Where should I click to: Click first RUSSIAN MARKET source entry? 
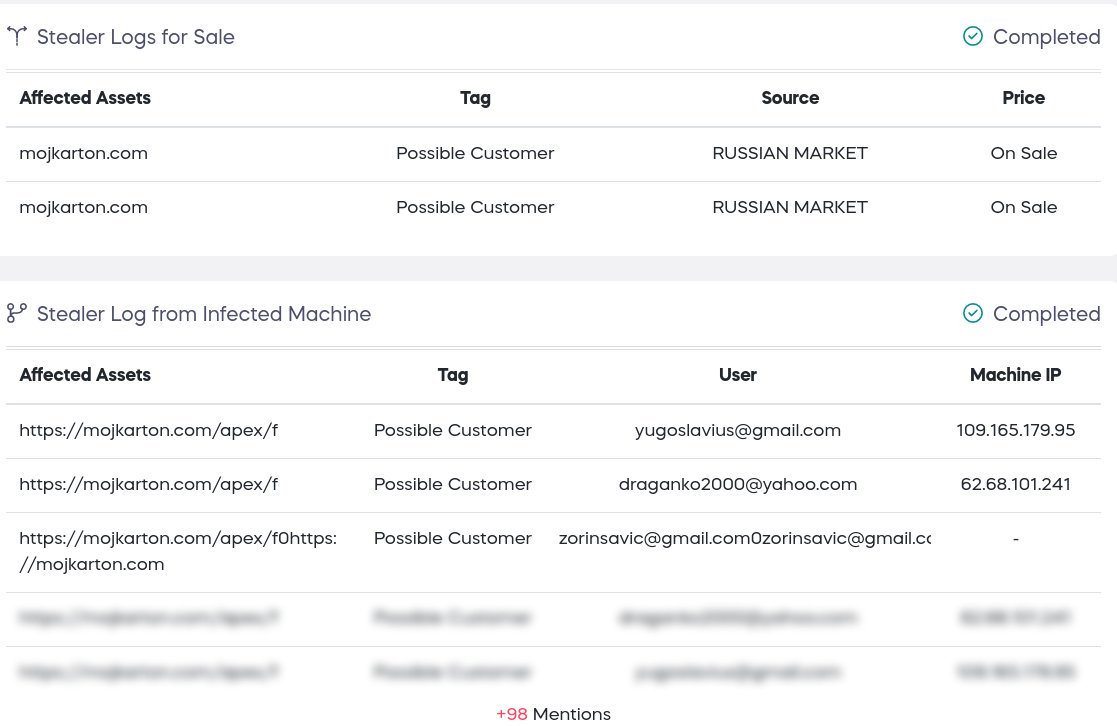[x=790, y=153]
